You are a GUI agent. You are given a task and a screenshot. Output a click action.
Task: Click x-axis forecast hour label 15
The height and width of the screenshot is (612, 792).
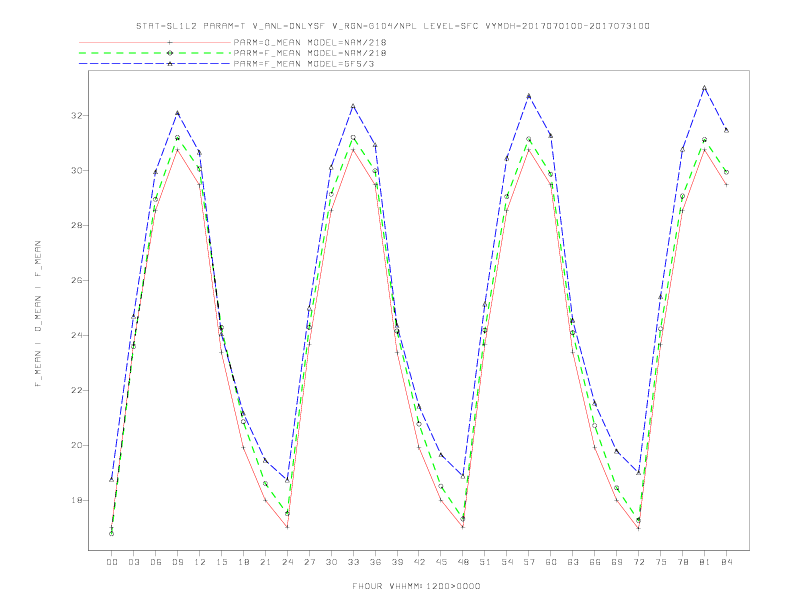point(221,562)
